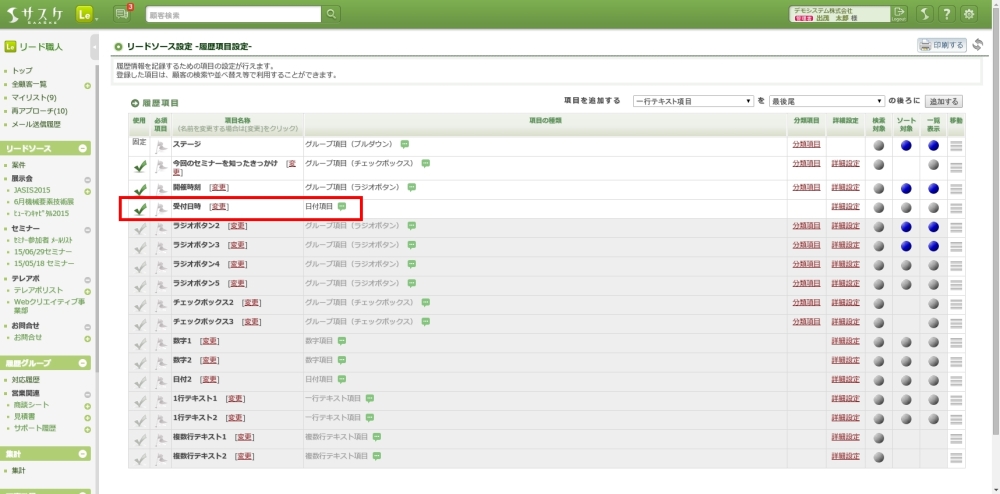Toggle search target dot for 受付日時 row
The height and width of the screenshot is (494, 1000).
(879, 207)
